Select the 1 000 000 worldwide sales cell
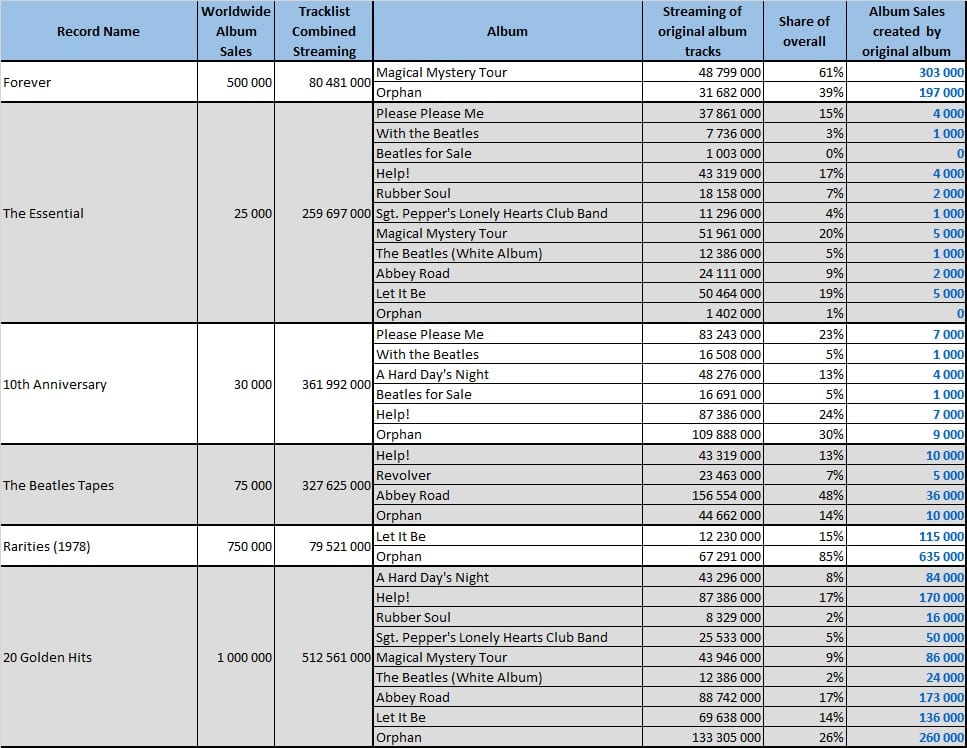This screenshot has height=748, width=967. pyautogui.click(x=236, y=657)
